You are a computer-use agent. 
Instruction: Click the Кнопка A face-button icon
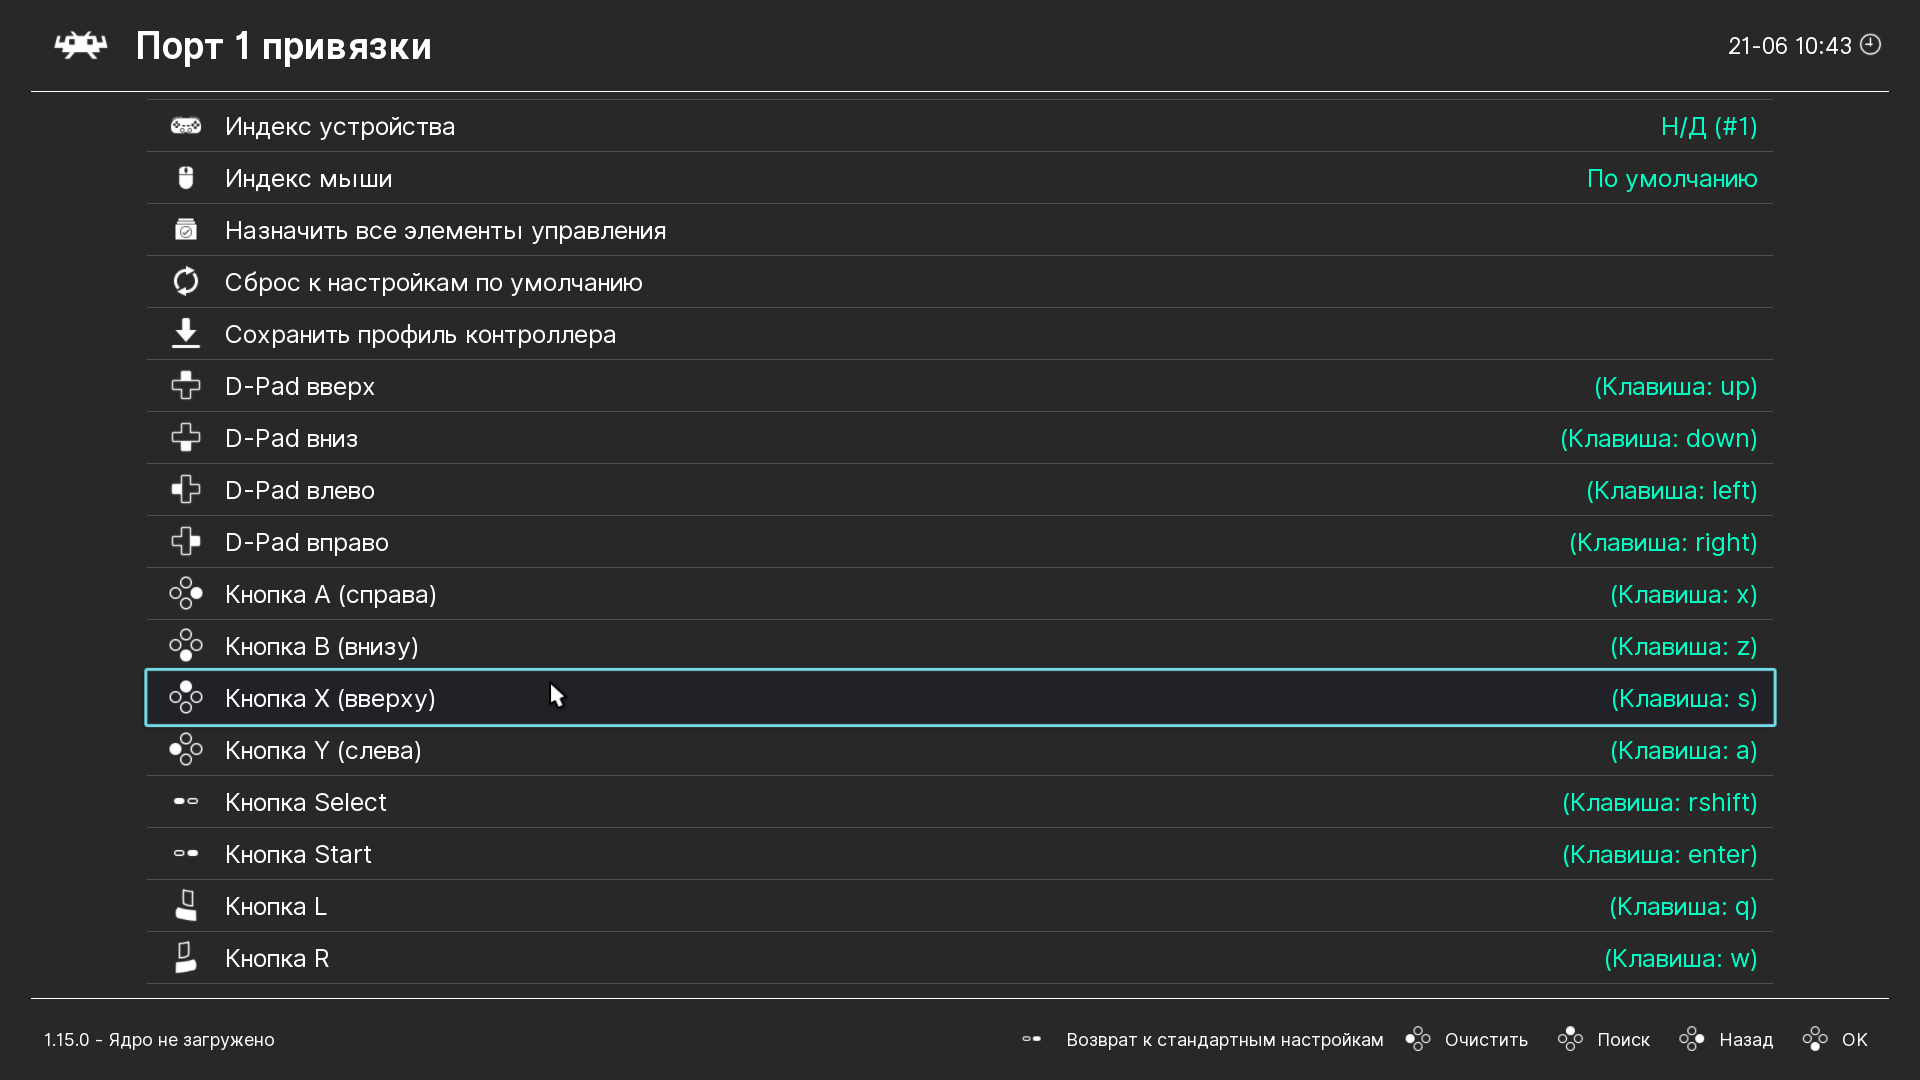pos(185,594)
